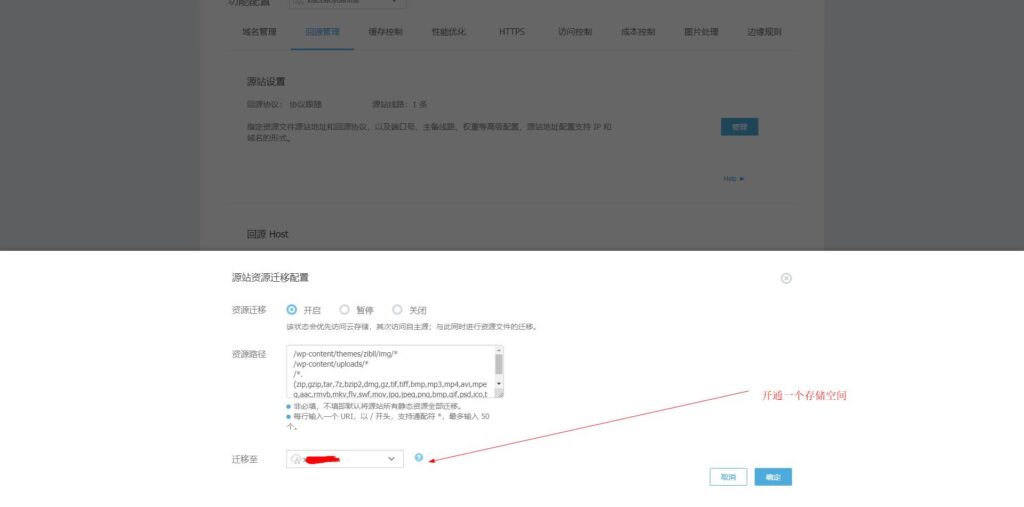This screenshot has width=1024, height=507.
Task: Click the 回源协议 label in 源站设置
Action: pos(264,105)
